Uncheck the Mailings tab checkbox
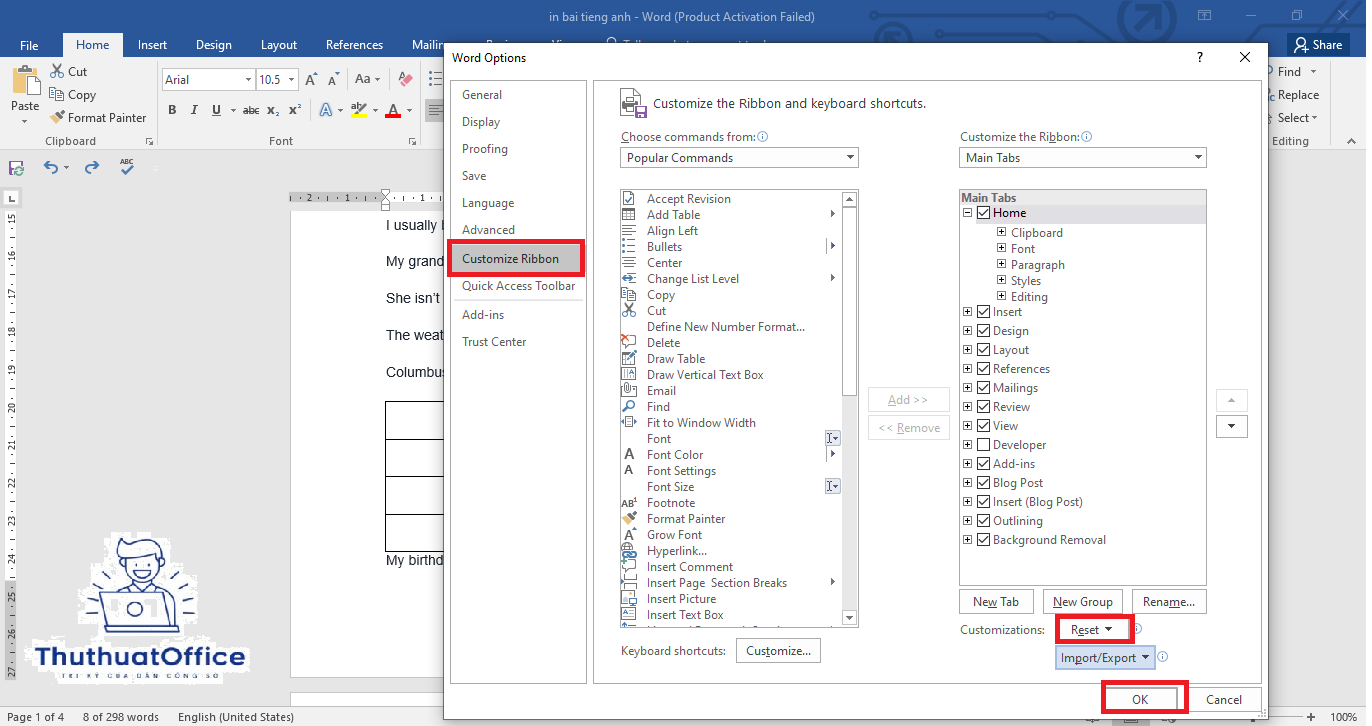The image size is (1372, 726). point(984,388)
